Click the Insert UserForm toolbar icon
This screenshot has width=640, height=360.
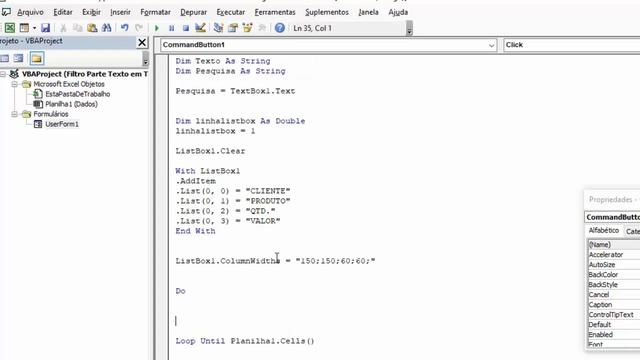[24, 28]
